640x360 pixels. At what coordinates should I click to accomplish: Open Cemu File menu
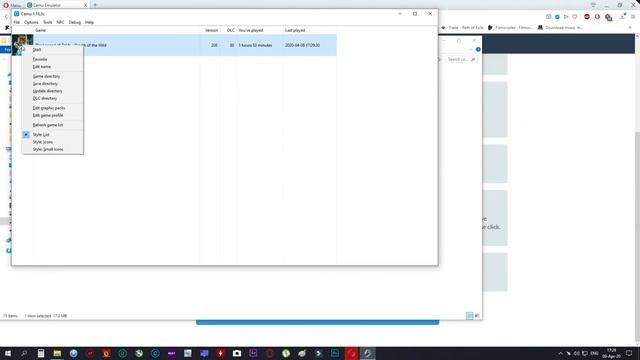[17, 22]
